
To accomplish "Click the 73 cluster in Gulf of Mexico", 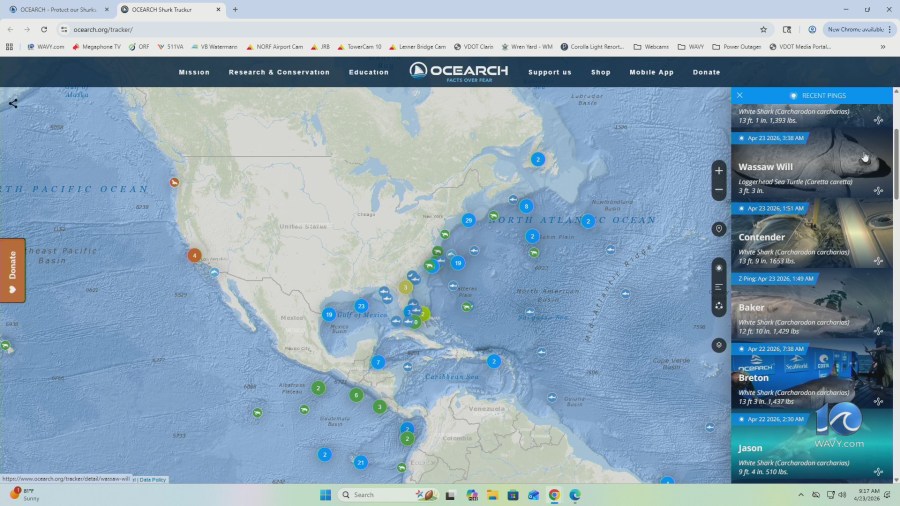I will tap(361, 306).
